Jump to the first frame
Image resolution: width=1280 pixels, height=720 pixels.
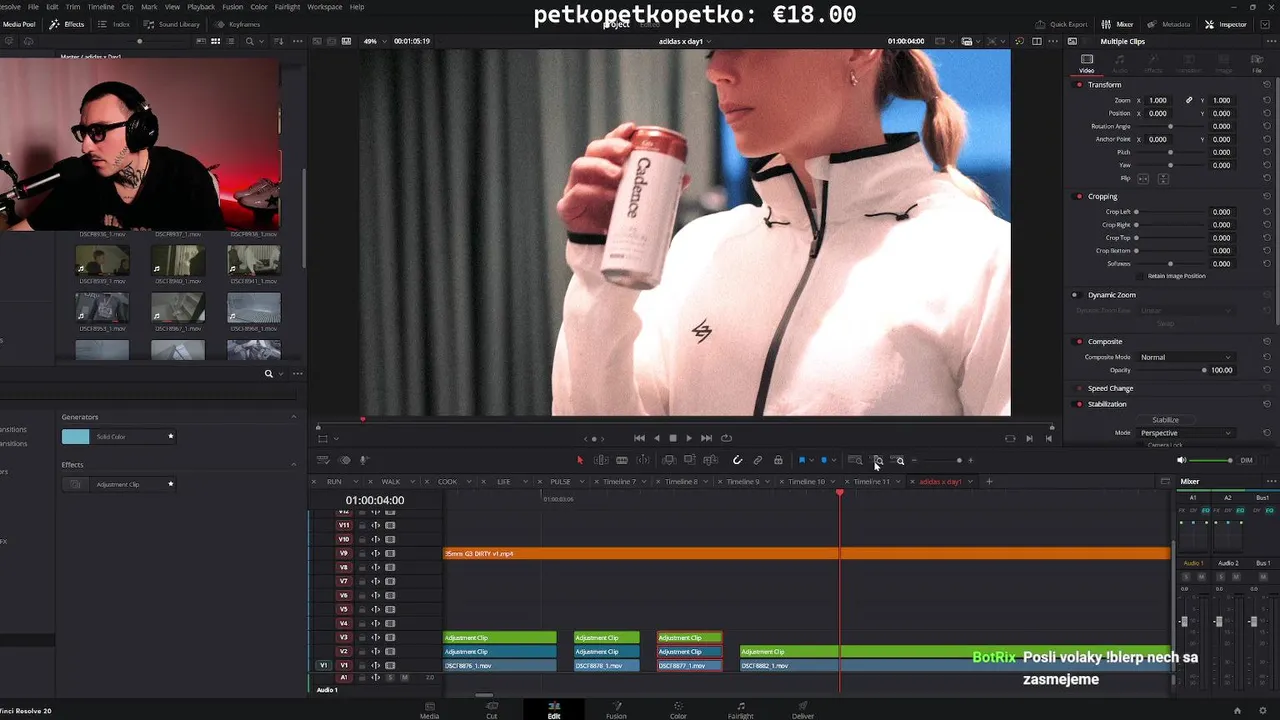tap(639, 438)
